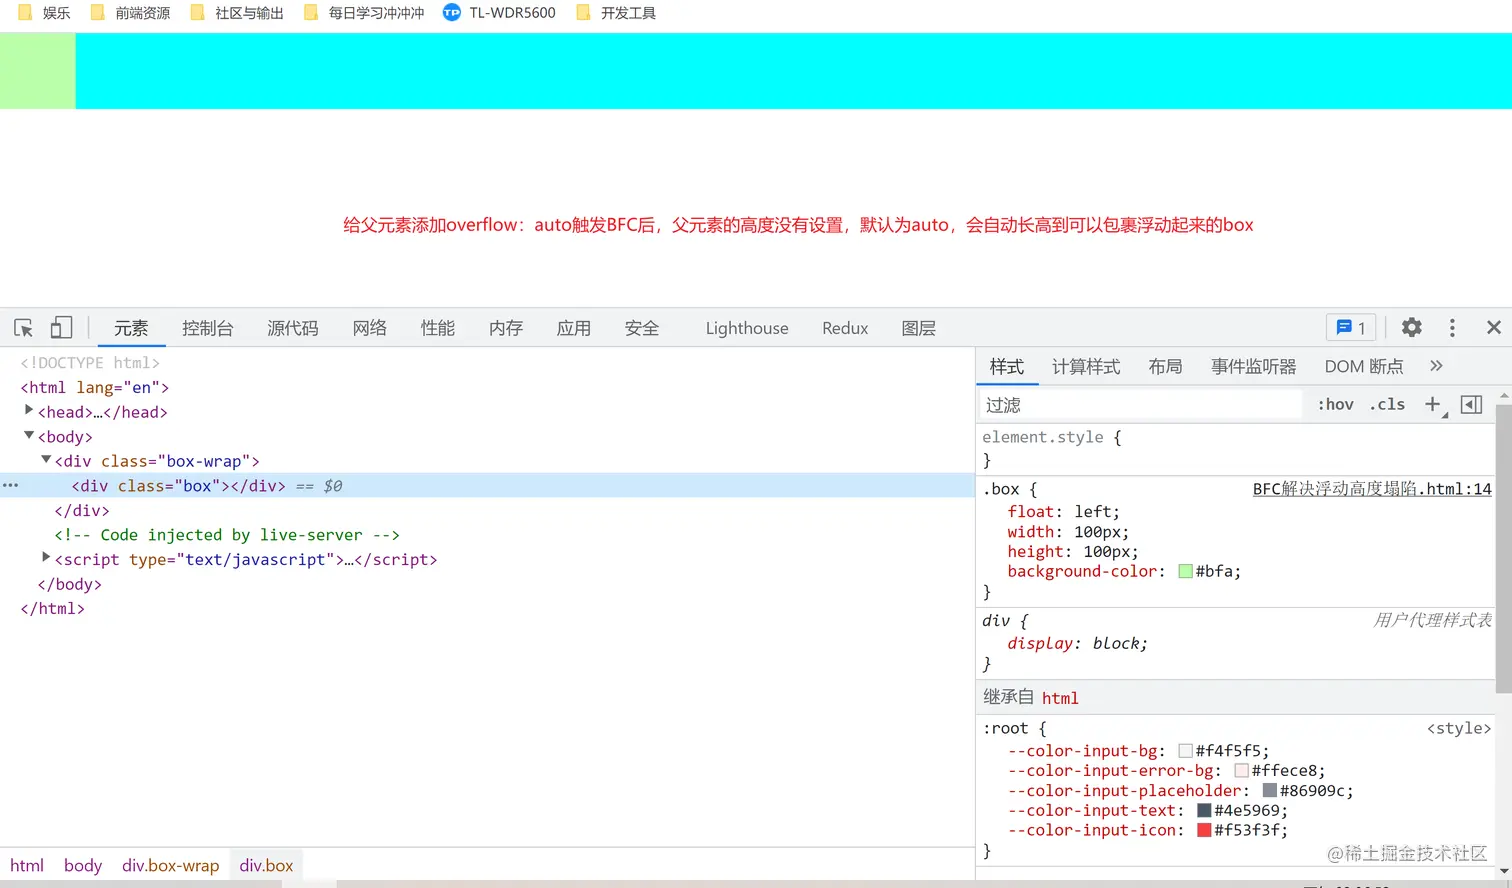The width and height of the screenshot is (1512, 888).
Task: Switch to the 源代码 tab
Action: coord(293,328)
